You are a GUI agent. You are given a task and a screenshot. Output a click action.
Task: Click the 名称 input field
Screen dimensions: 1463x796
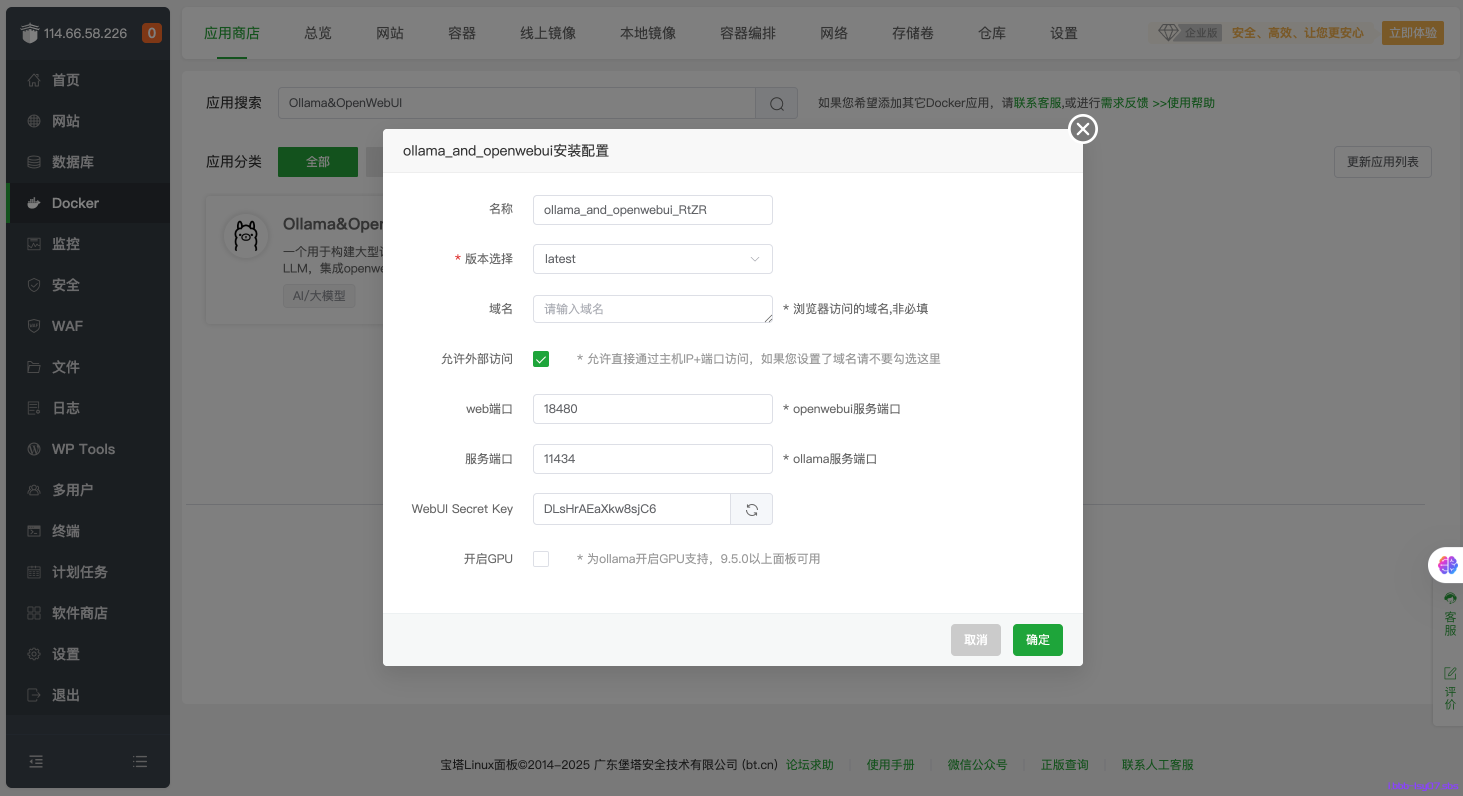pyautogui.click(x=653, y=210)
